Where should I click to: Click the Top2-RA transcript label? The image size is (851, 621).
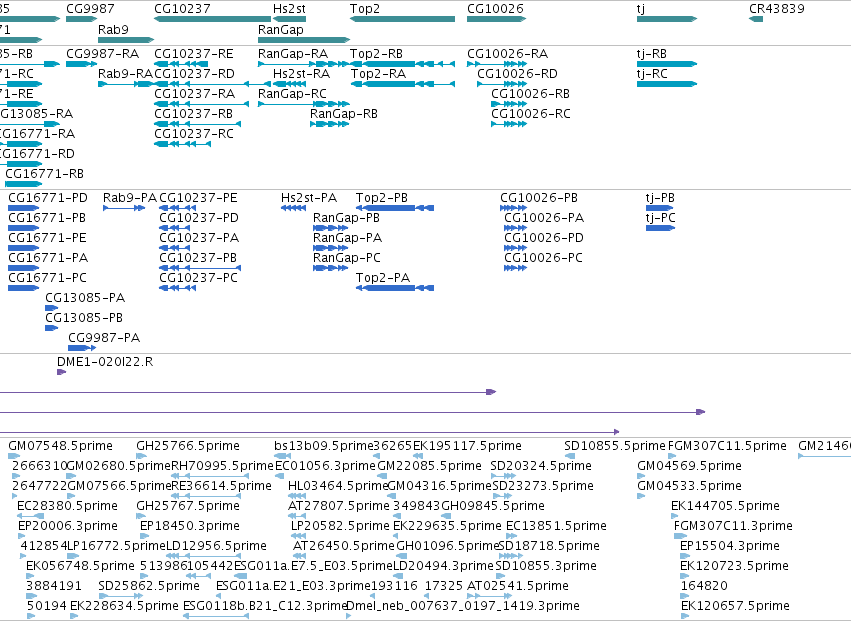[x=378, y=74]
